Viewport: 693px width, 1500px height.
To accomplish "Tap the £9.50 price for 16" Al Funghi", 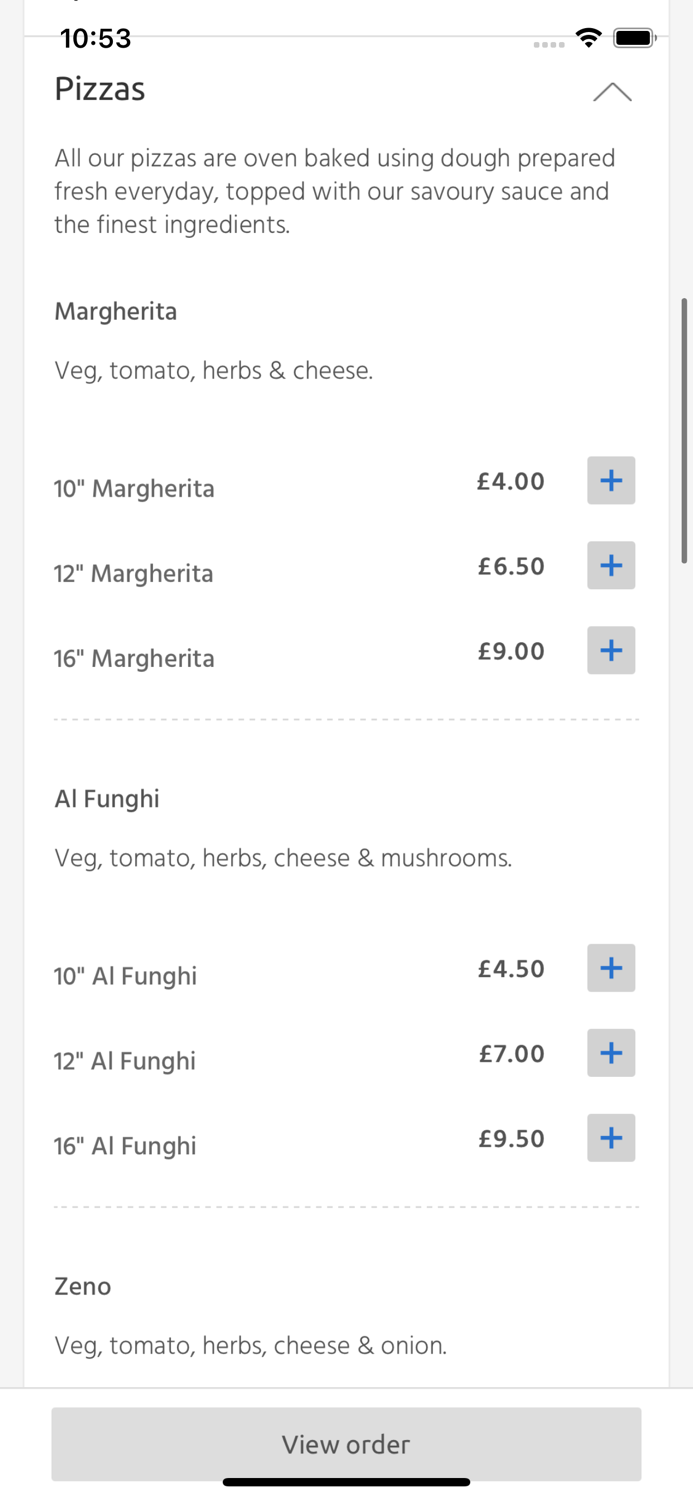I will click(511, 1138).
